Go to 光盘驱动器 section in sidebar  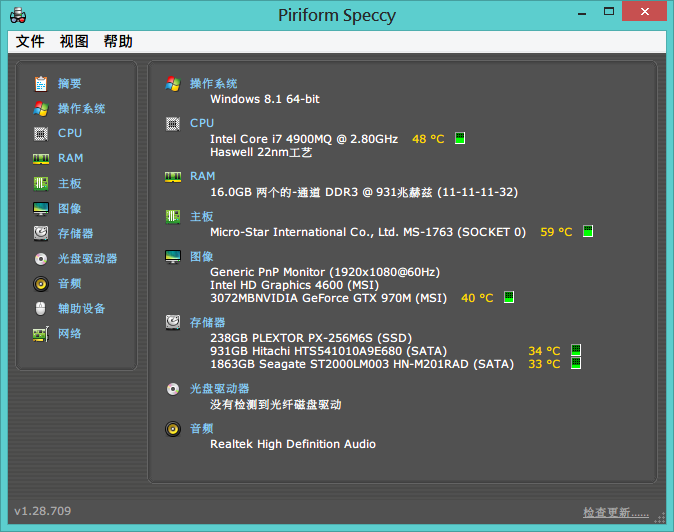[x=88, y=258]
